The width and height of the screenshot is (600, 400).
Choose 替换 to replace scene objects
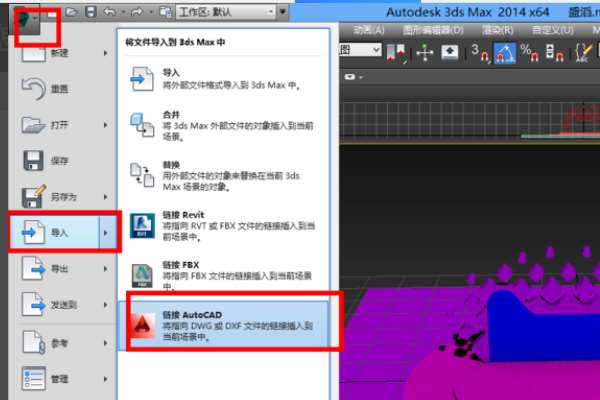click(x=224, y=175)
